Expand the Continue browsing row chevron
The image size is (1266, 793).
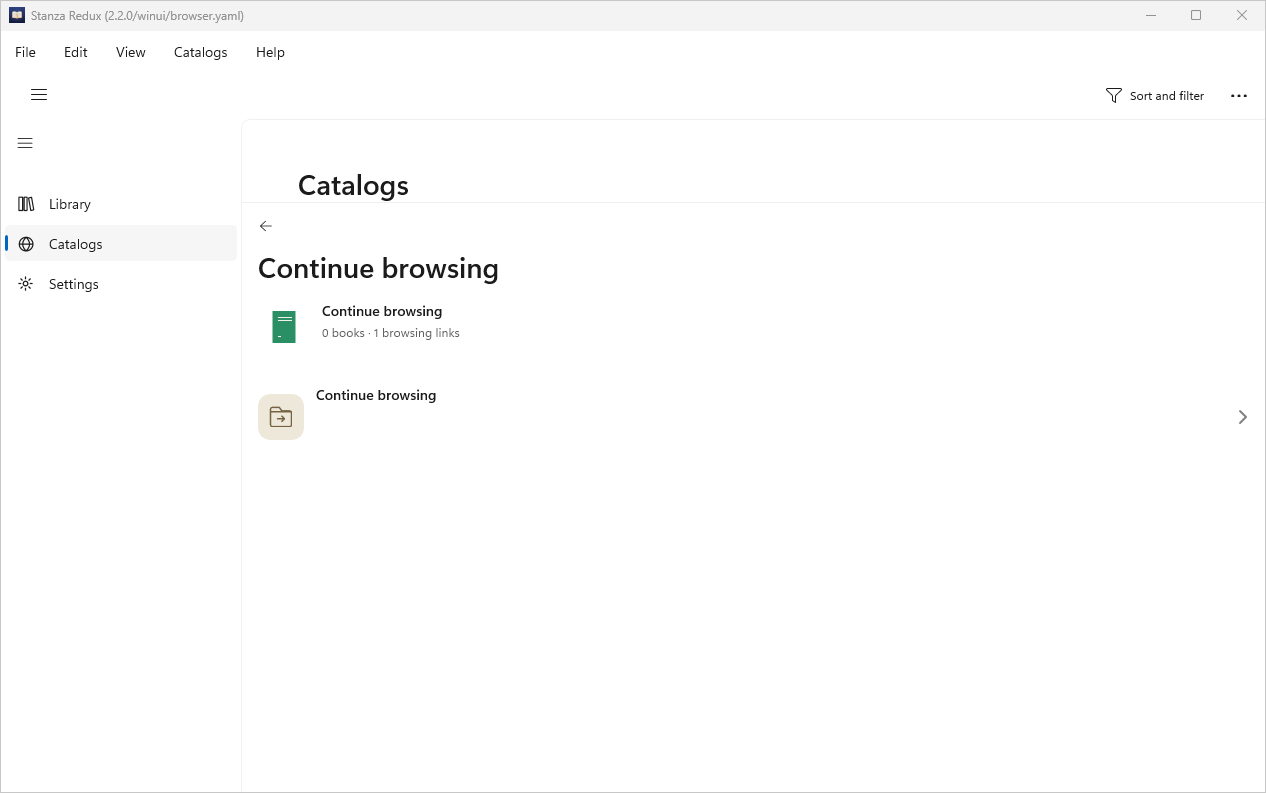coord(1242,417)
